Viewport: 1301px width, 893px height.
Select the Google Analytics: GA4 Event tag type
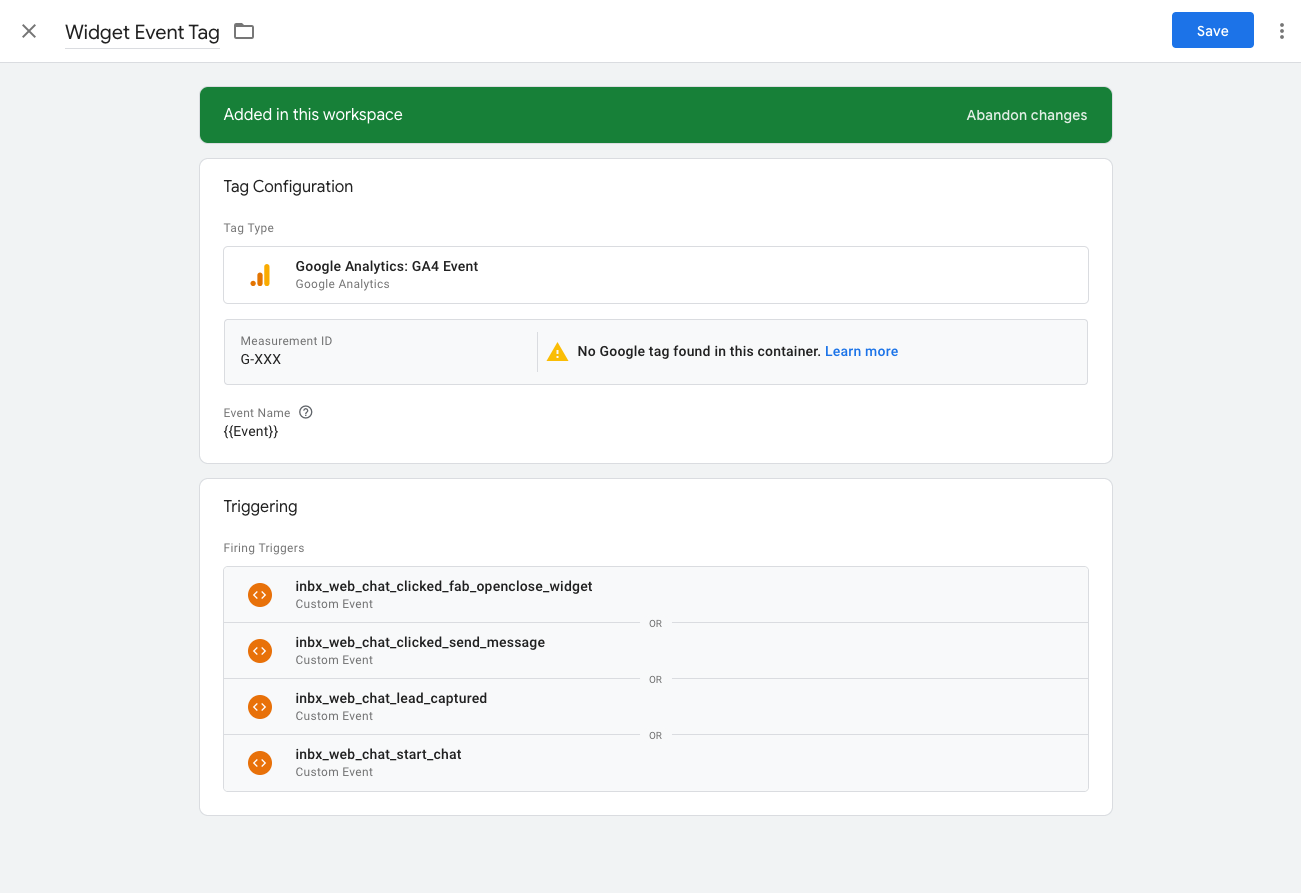point(656,275)
